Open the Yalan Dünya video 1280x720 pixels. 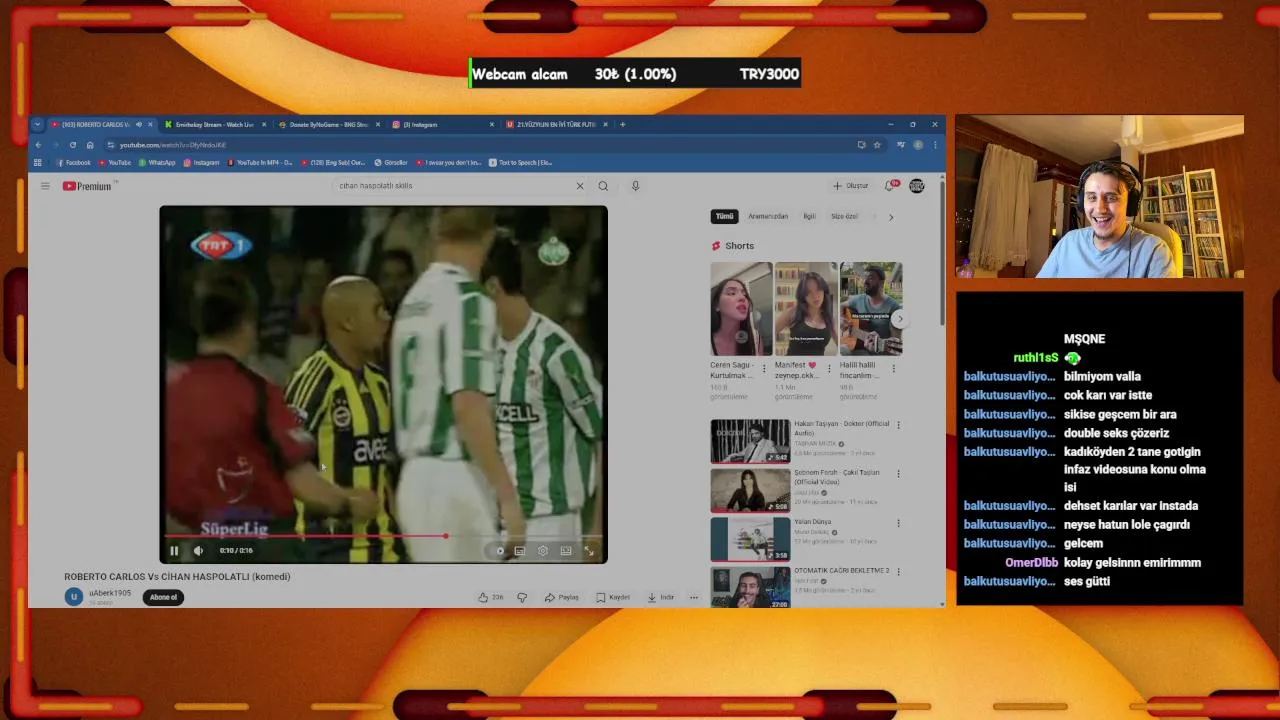(750, 539)
